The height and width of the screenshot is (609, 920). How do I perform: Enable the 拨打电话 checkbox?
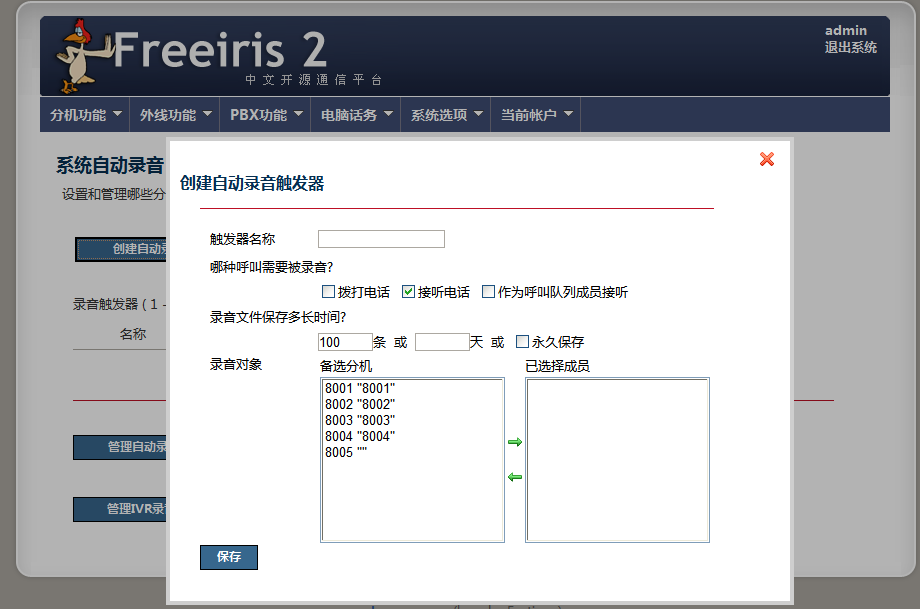[x=328, y=292]
